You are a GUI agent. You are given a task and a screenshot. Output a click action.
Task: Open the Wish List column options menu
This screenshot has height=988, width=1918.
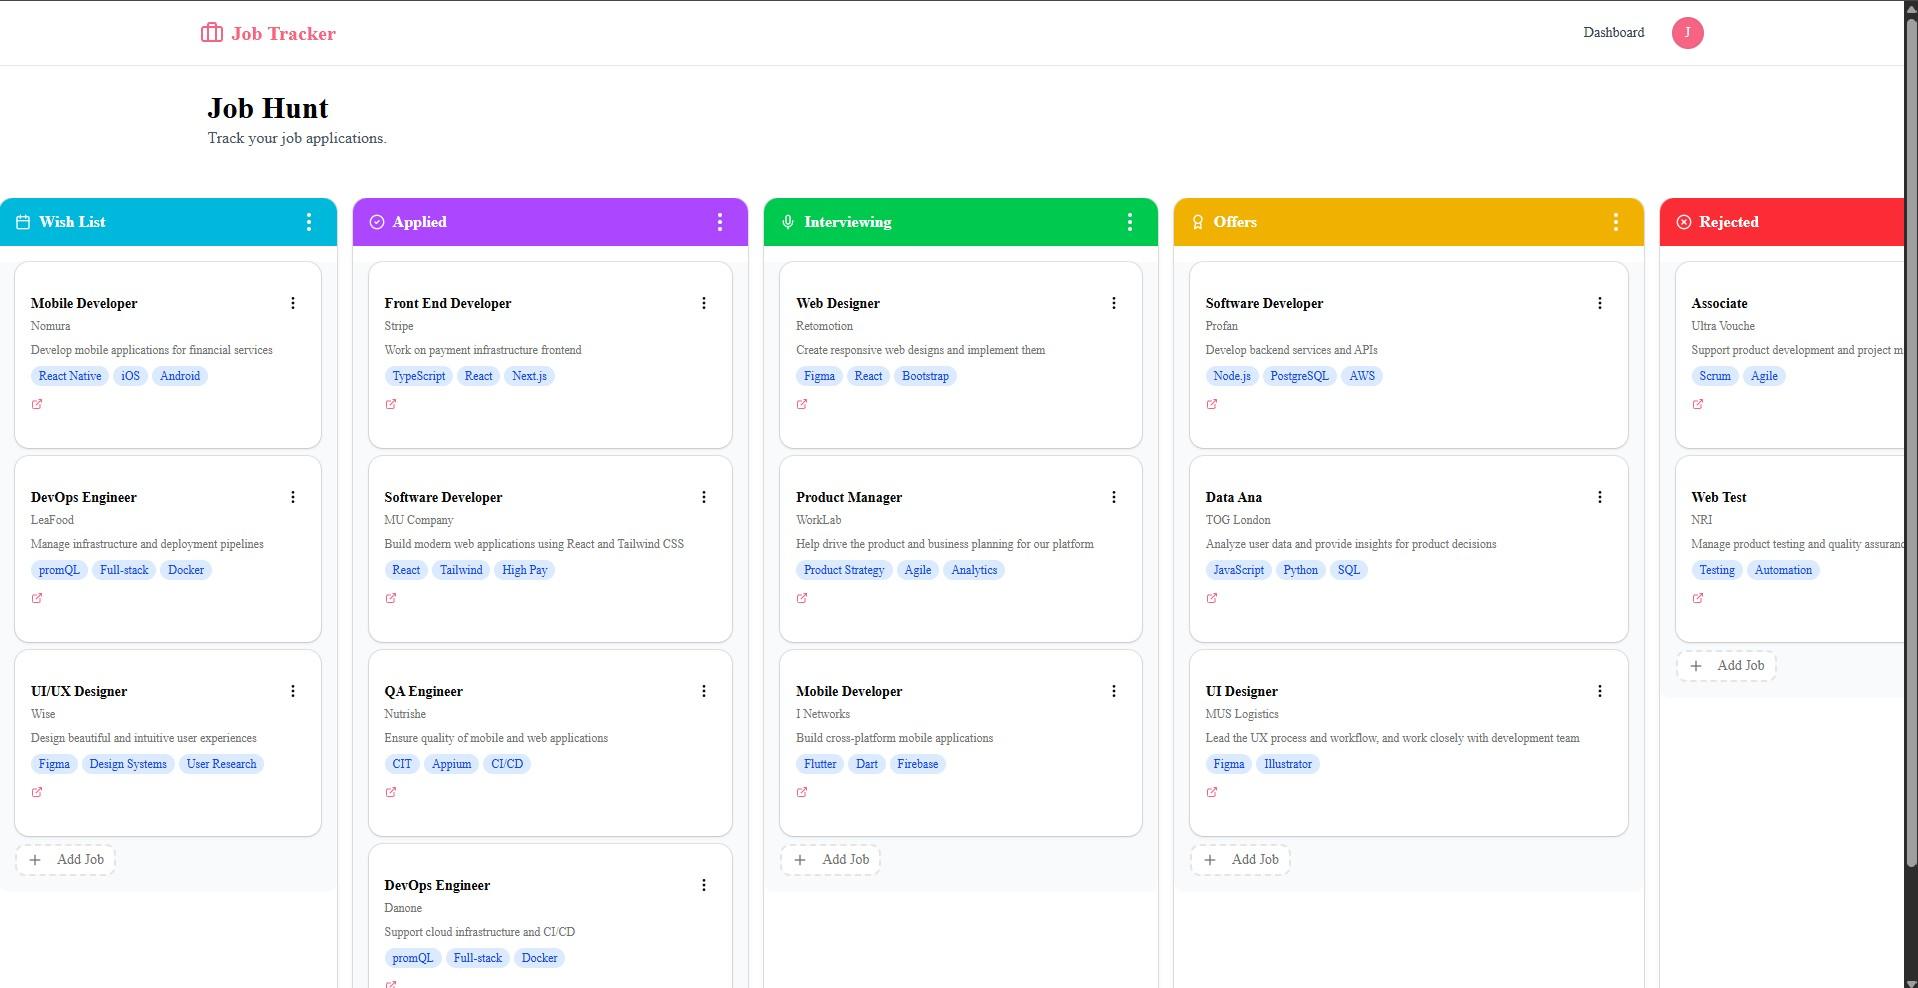309,222
